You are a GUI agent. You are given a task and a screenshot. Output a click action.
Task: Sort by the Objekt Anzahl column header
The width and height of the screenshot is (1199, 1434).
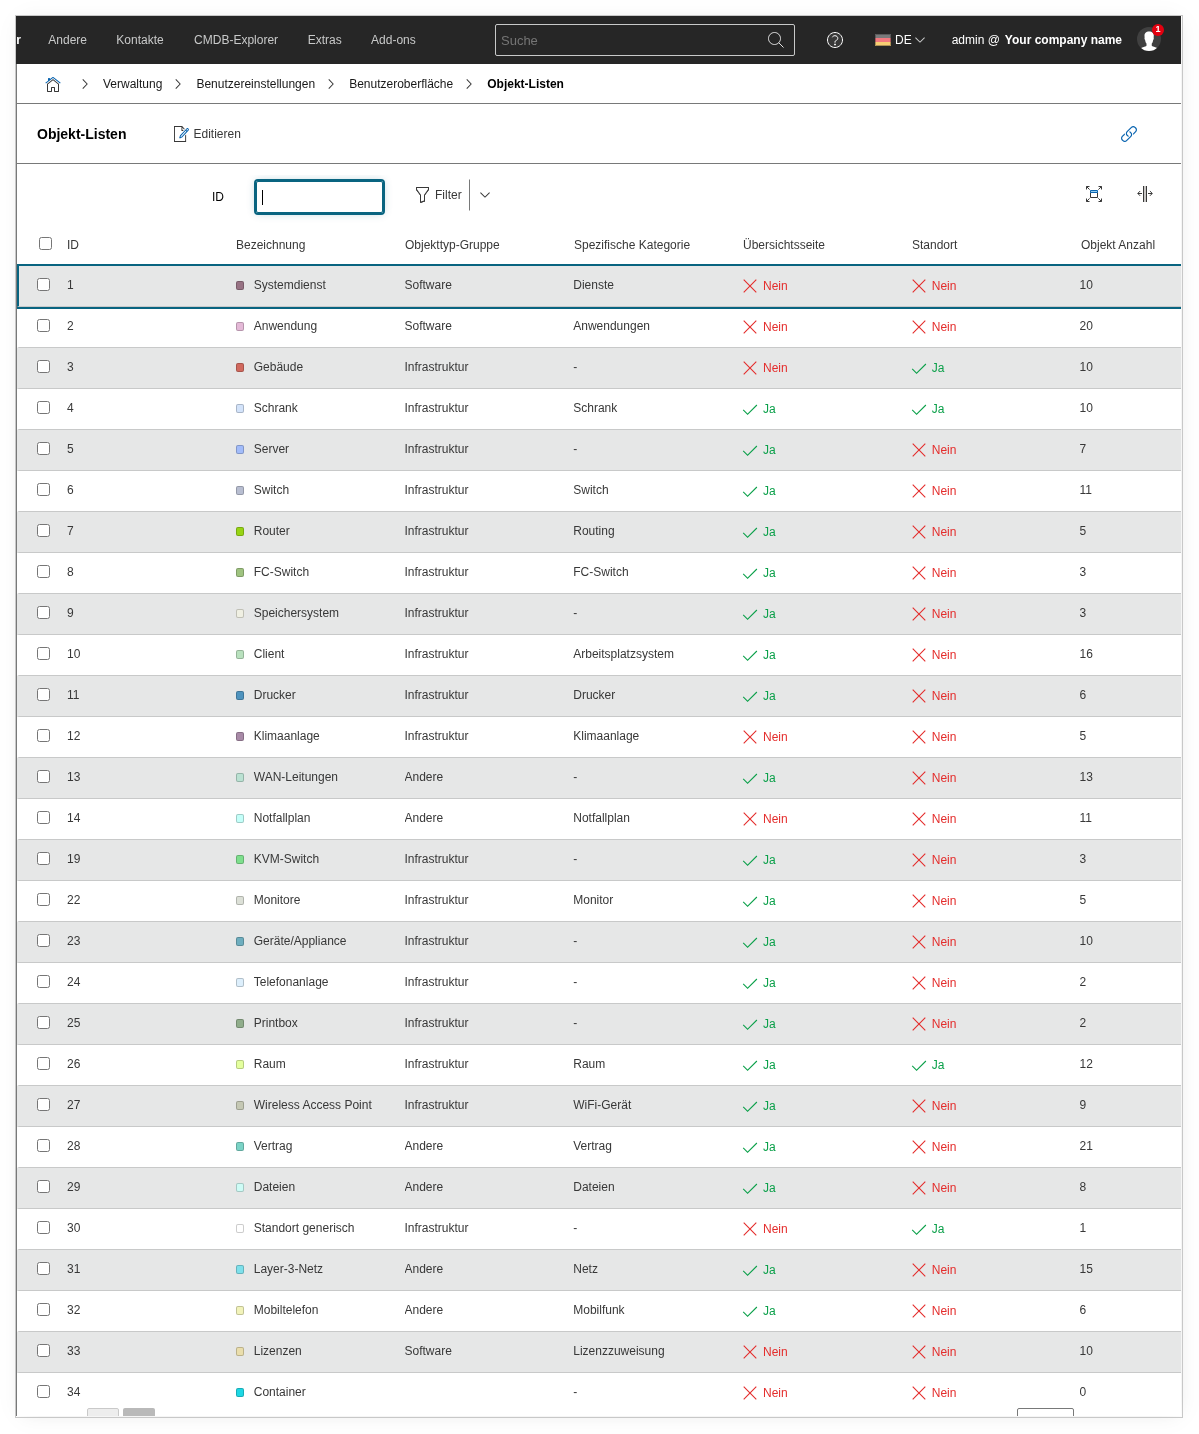1117,245
